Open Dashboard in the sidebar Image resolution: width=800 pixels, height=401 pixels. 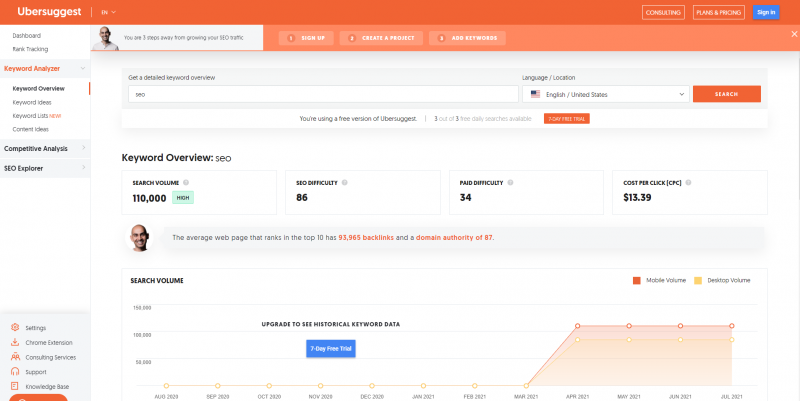point(27,36)
